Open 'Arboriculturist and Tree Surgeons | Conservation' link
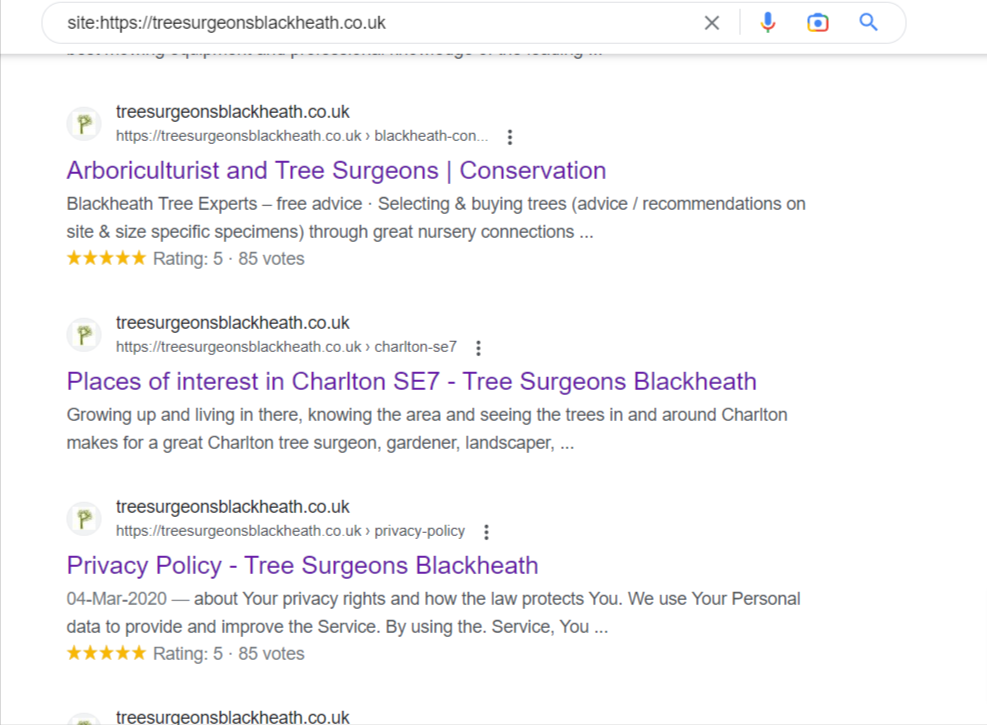This screenshot has height=725, width=987. 336,170
